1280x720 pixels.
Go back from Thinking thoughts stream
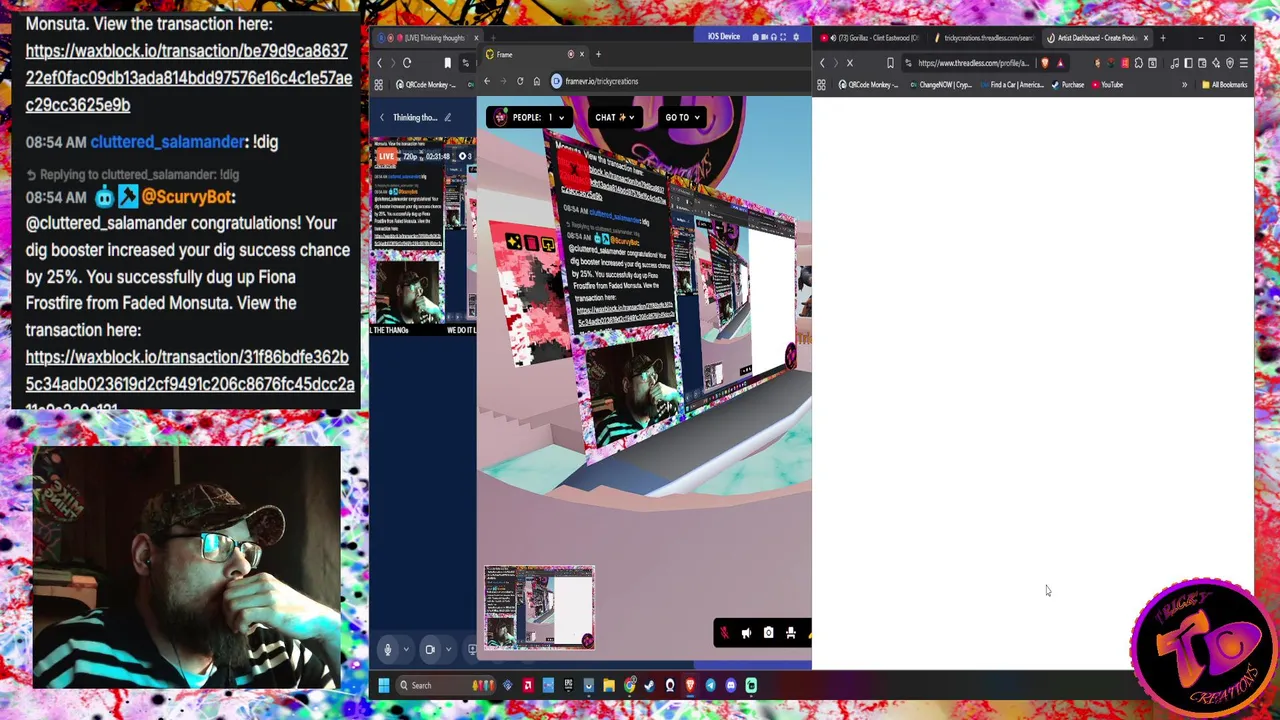[381, 117]
